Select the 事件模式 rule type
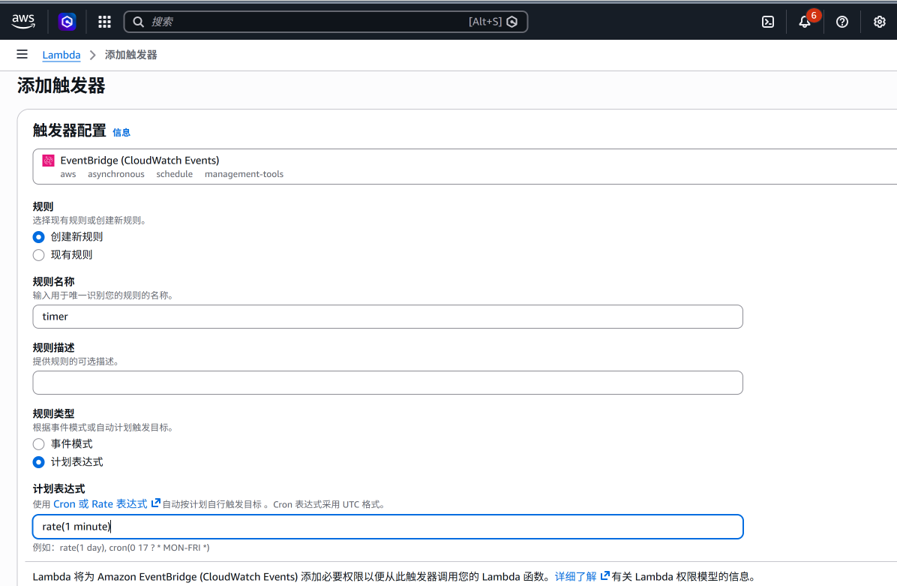Viewport: 897px width, 586px height. coord(38,444)
